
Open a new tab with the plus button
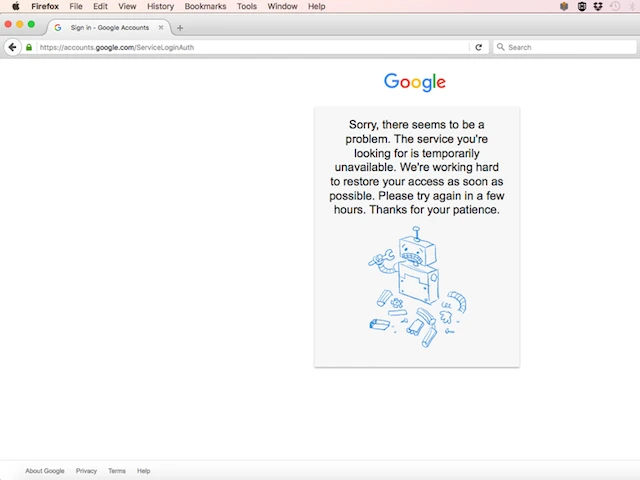(x=180, y=27)
